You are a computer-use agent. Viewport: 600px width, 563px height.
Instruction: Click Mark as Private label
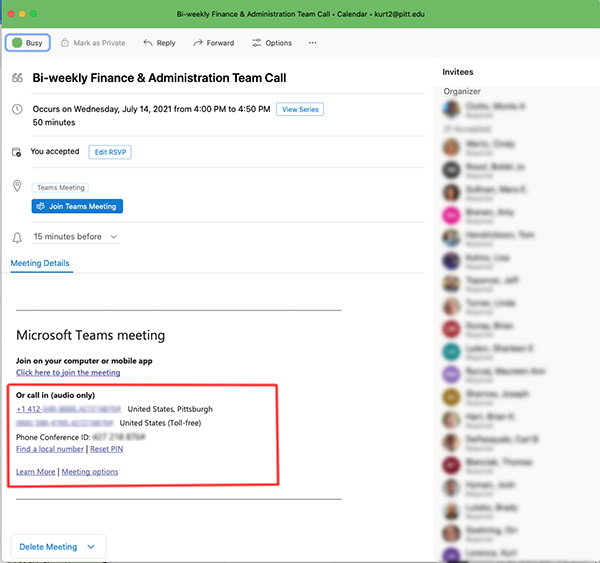[x=99, y=43]
